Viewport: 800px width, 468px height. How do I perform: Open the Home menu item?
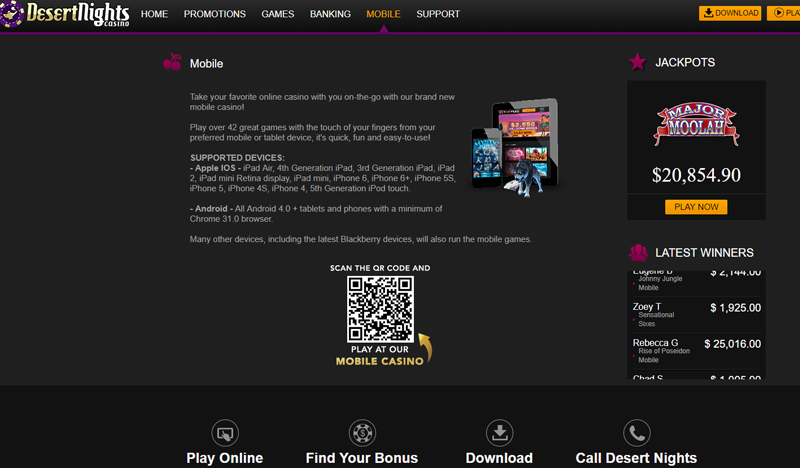(x=154, y=14)
